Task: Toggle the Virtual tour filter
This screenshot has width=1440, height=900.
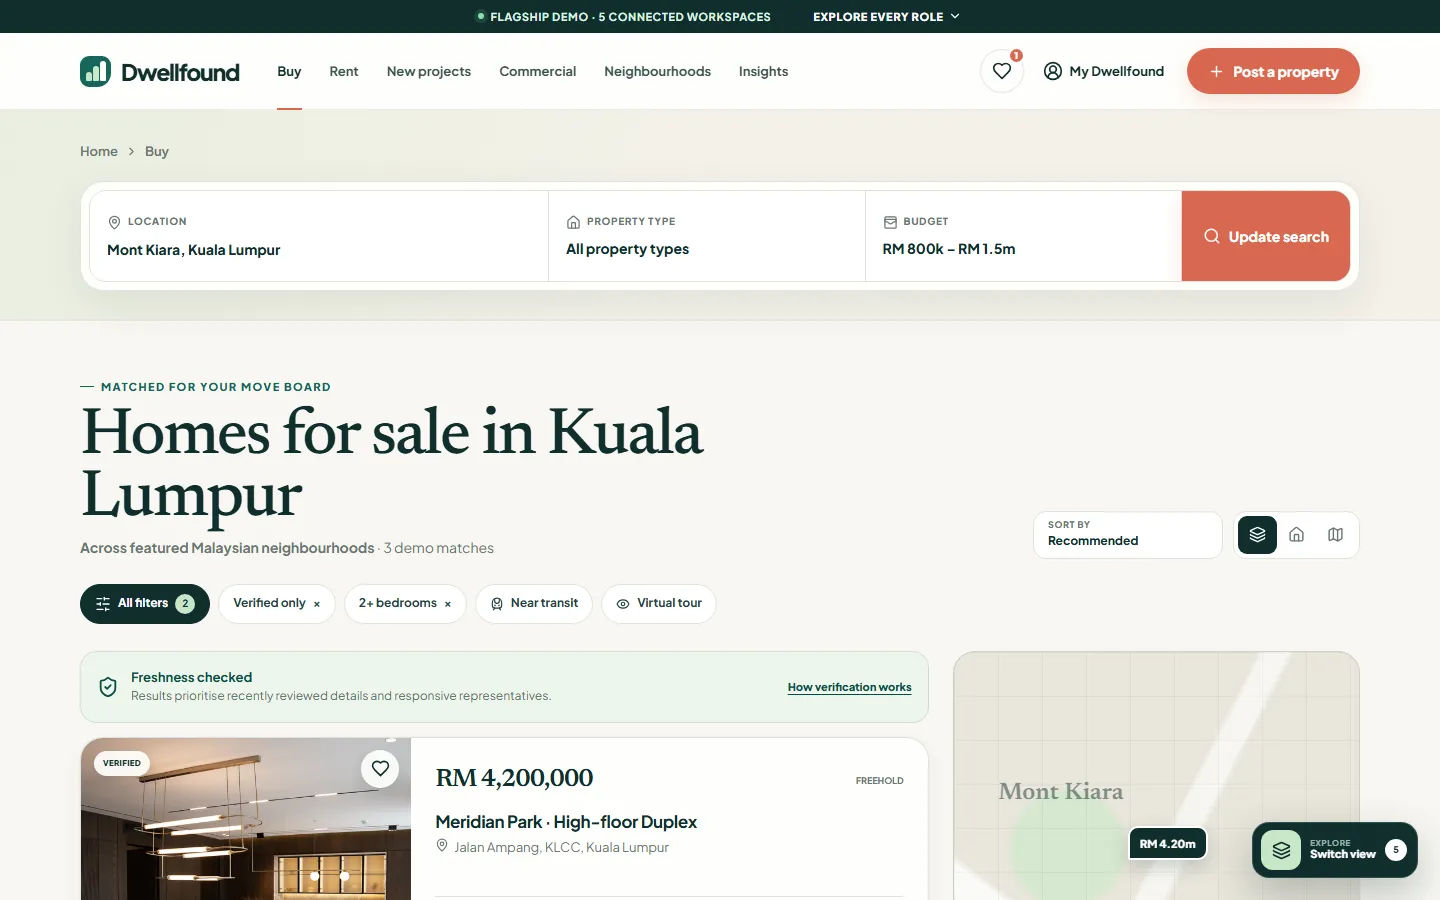Action: pyautogui.click(x=659, y=603)
